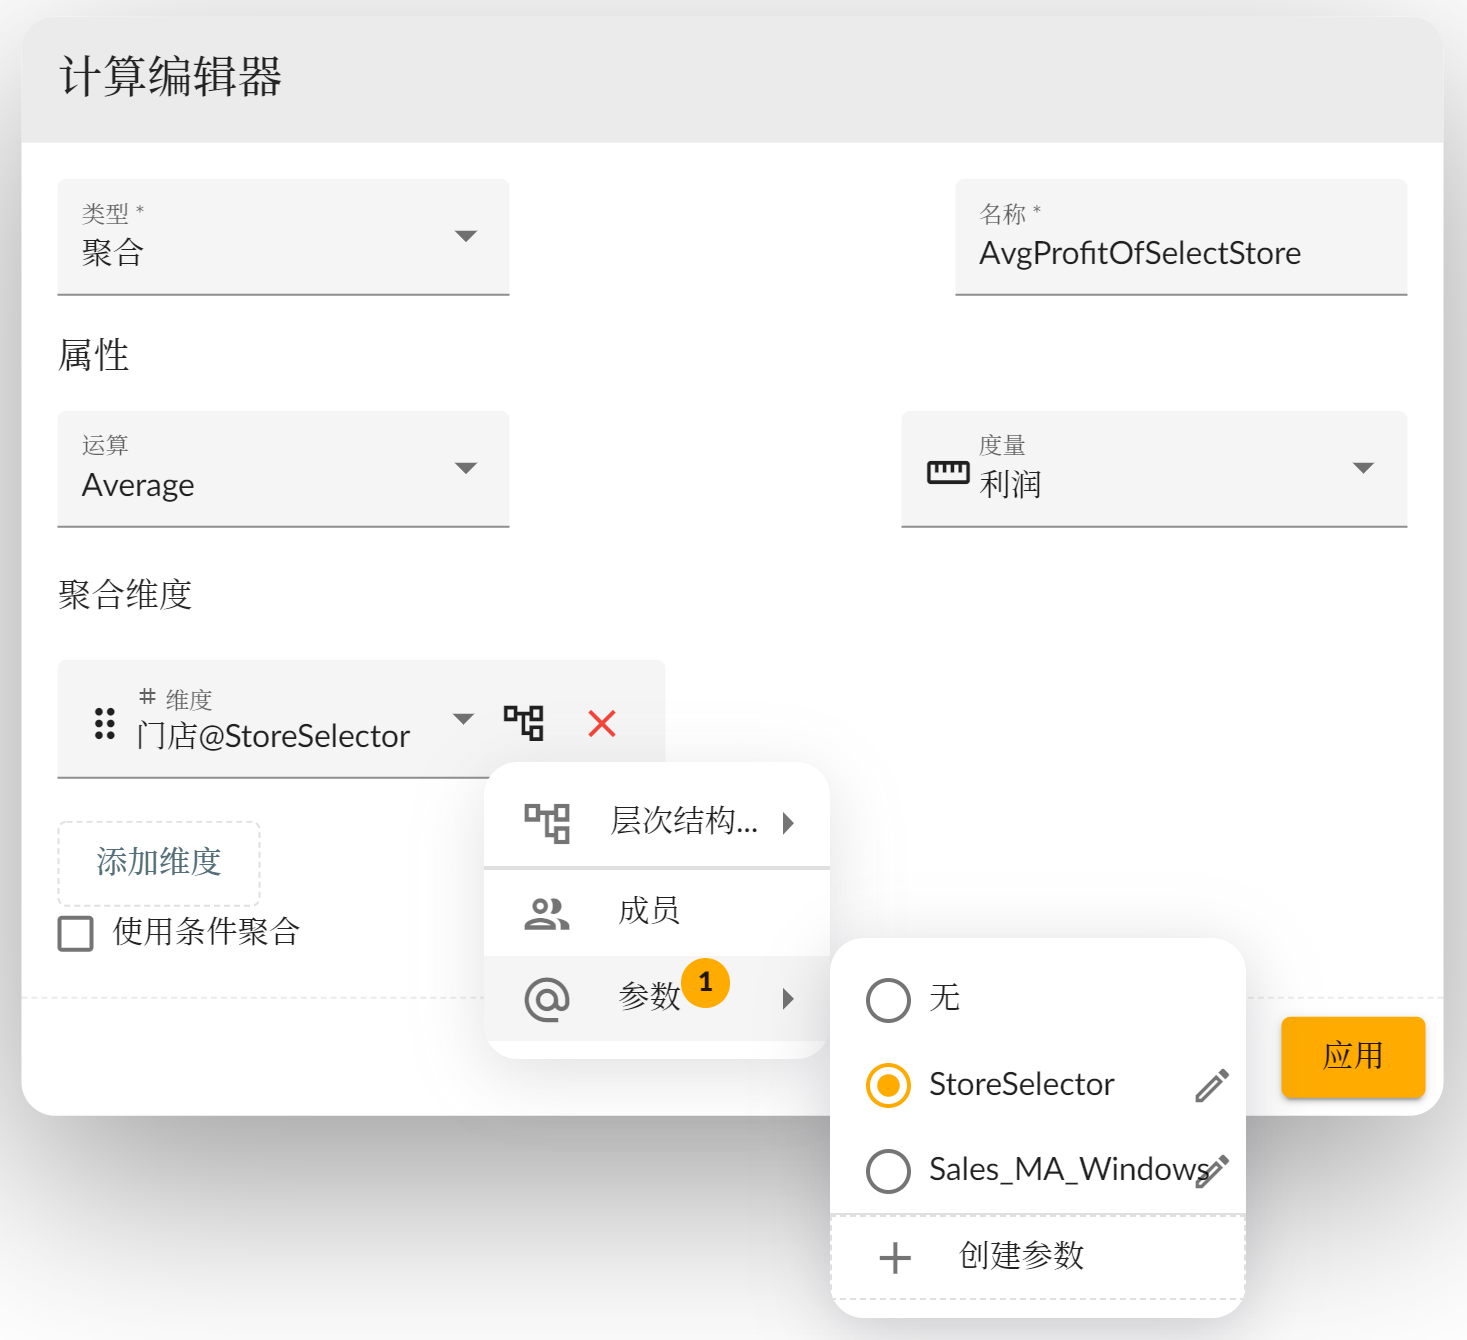Viewport: 1467px width, 1340px height.
Task: Click the drag handle on dimension row
Action: pyautogui.click(x=104, y=723)
